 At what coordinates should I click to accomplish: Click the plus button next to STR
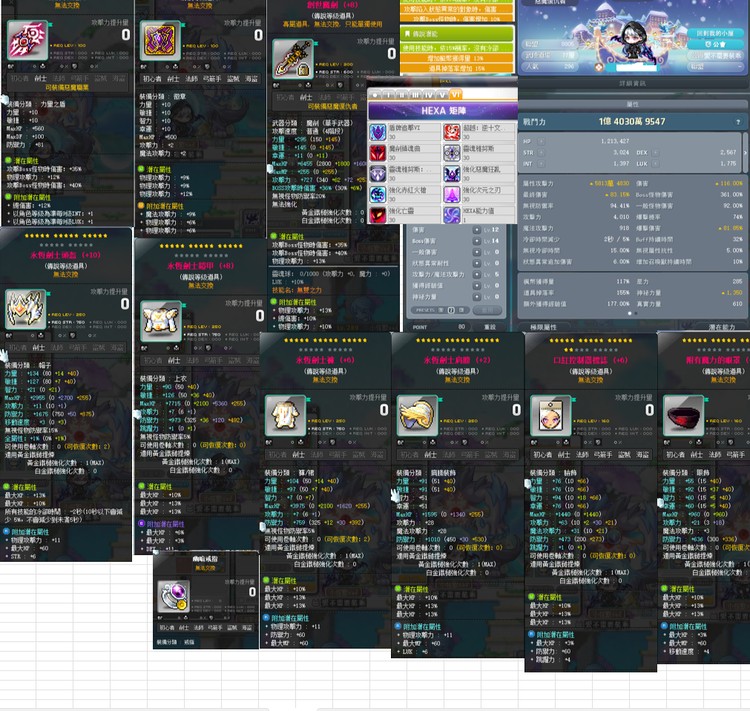pyautogui.click(x=541, y=153)
